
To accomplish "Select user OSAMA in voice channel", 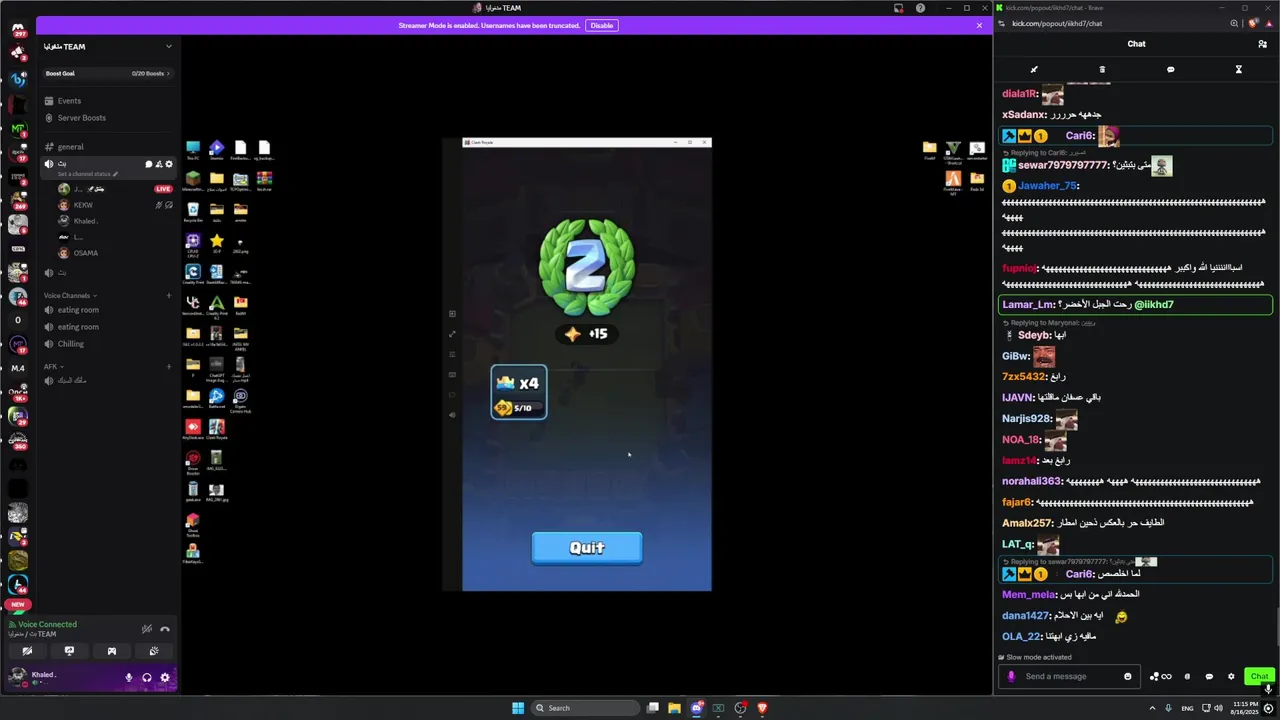I will (x=85, y=253).
